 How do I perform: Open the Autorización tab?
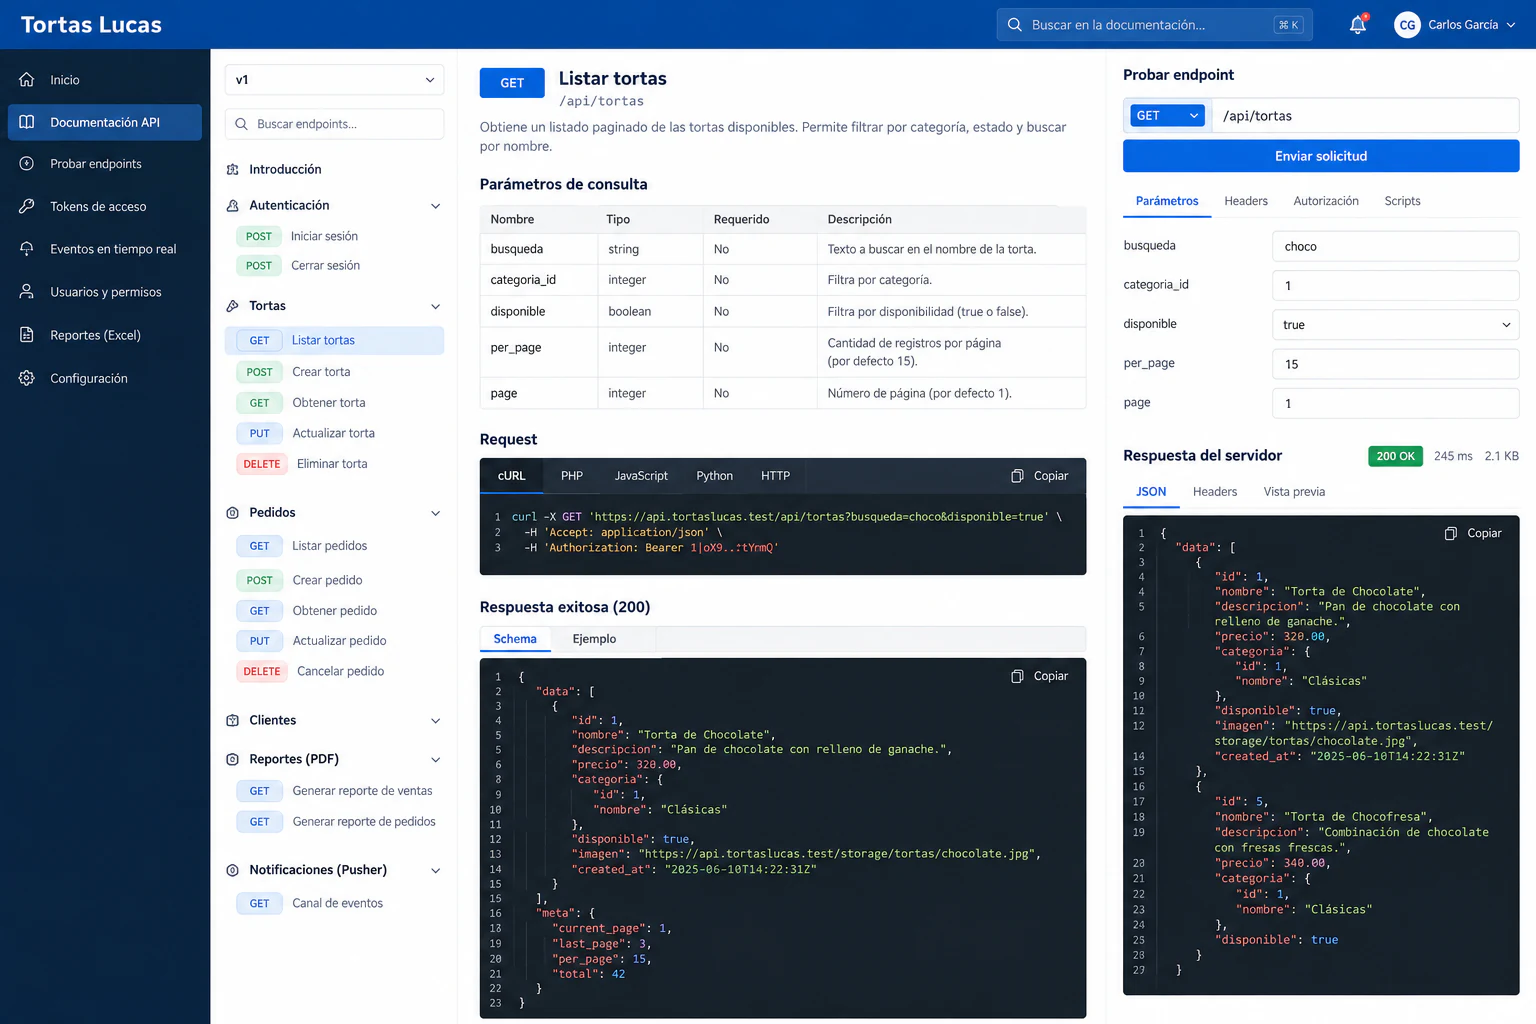click(x=1326, y=201)
